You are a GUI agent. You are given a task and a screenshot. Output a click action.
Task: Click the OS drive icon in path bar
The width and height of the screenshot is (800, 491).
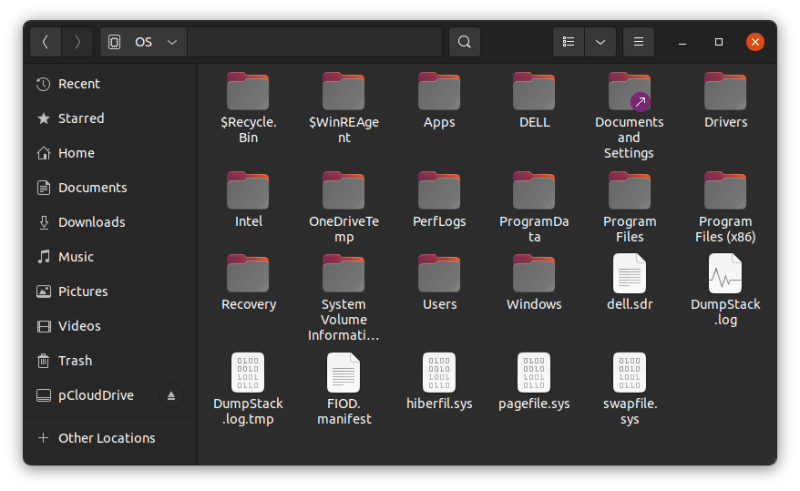tap(114, 42)
